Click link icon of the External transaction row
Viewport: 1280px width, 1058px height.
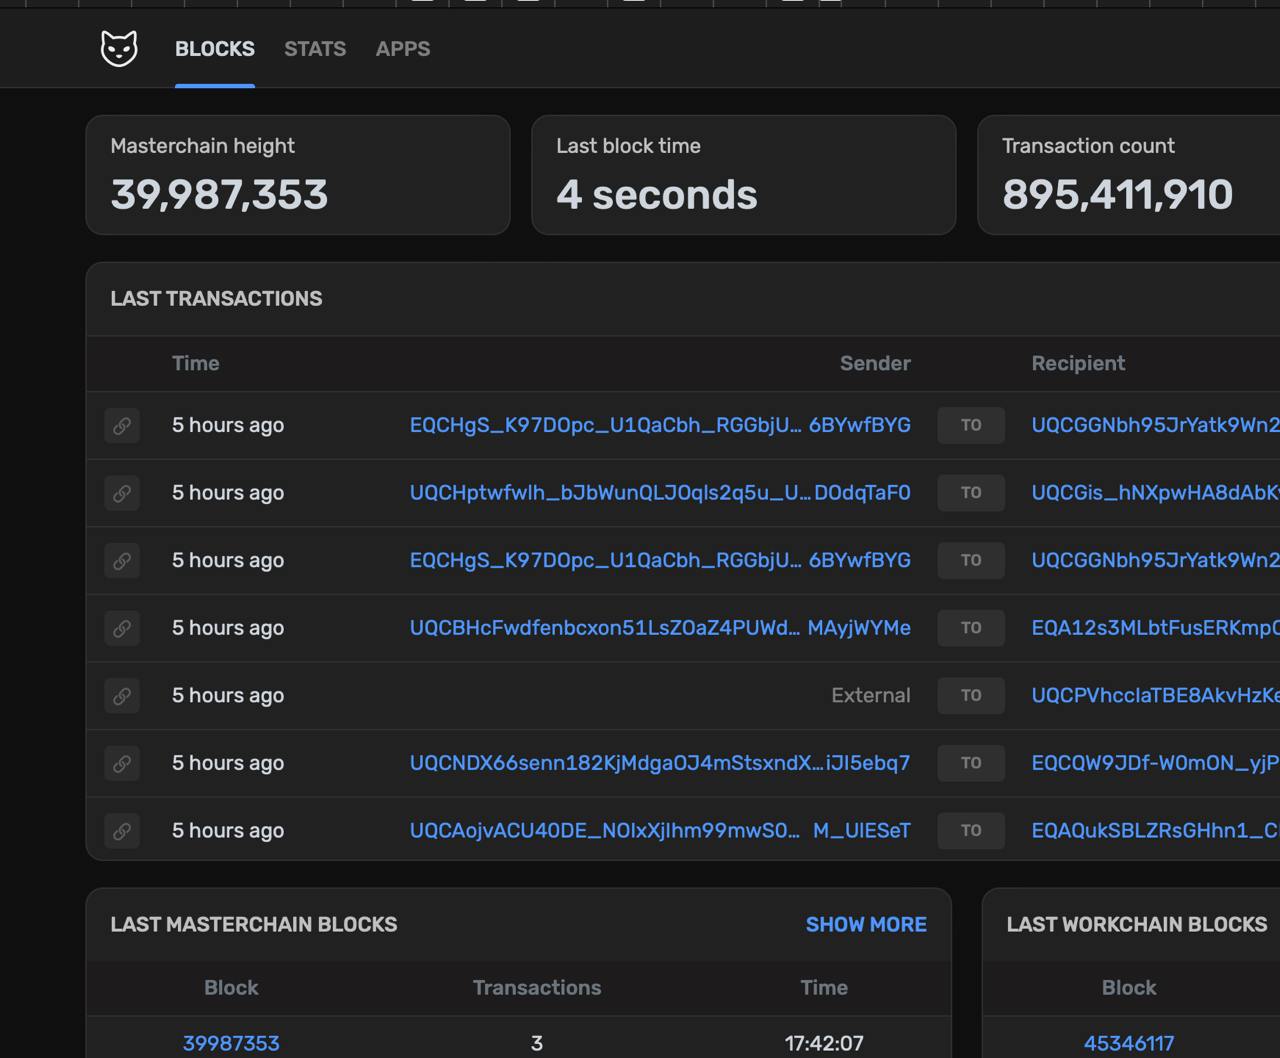click(x=122, y=695)
